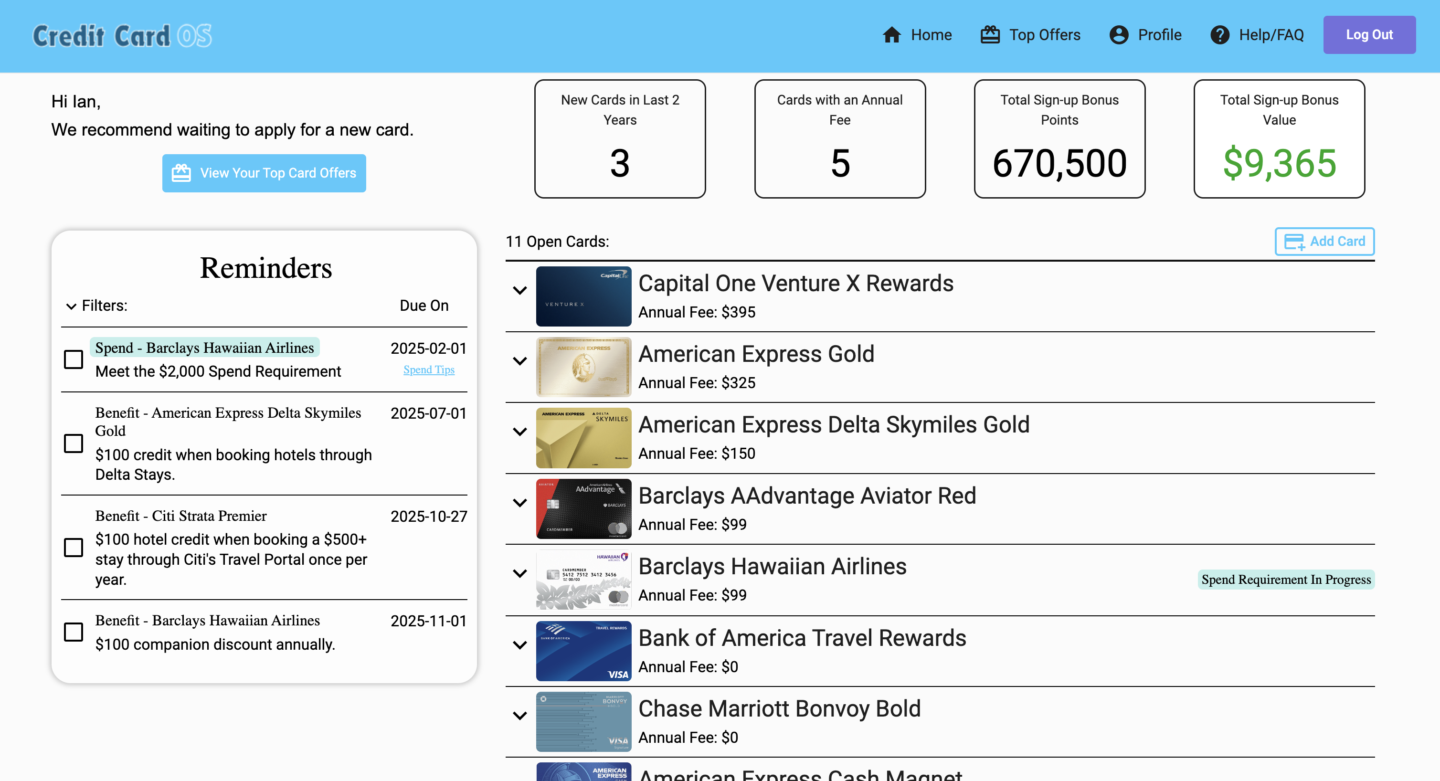This screenshot has width=1440, height=781.
Task: Click the Credit Card OS logo
Action: pos(122,36)
